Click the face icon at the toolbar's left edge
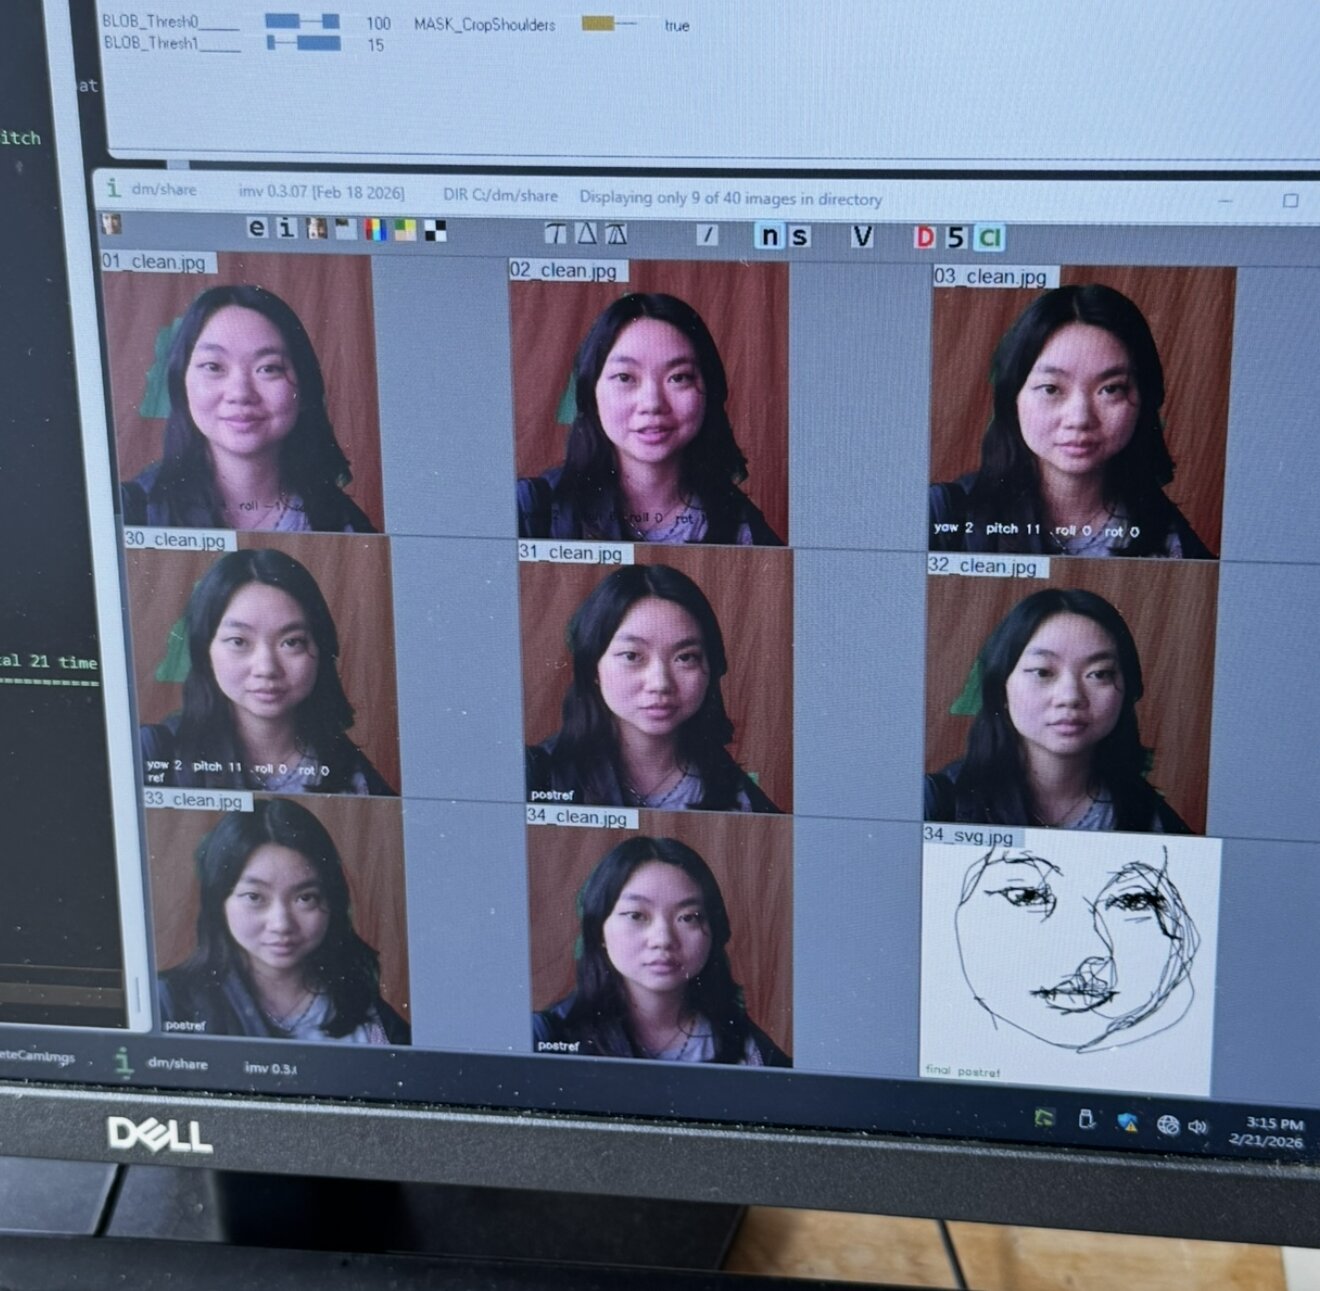This screenshot has width=1320, height=1291. tap(111, 224)
